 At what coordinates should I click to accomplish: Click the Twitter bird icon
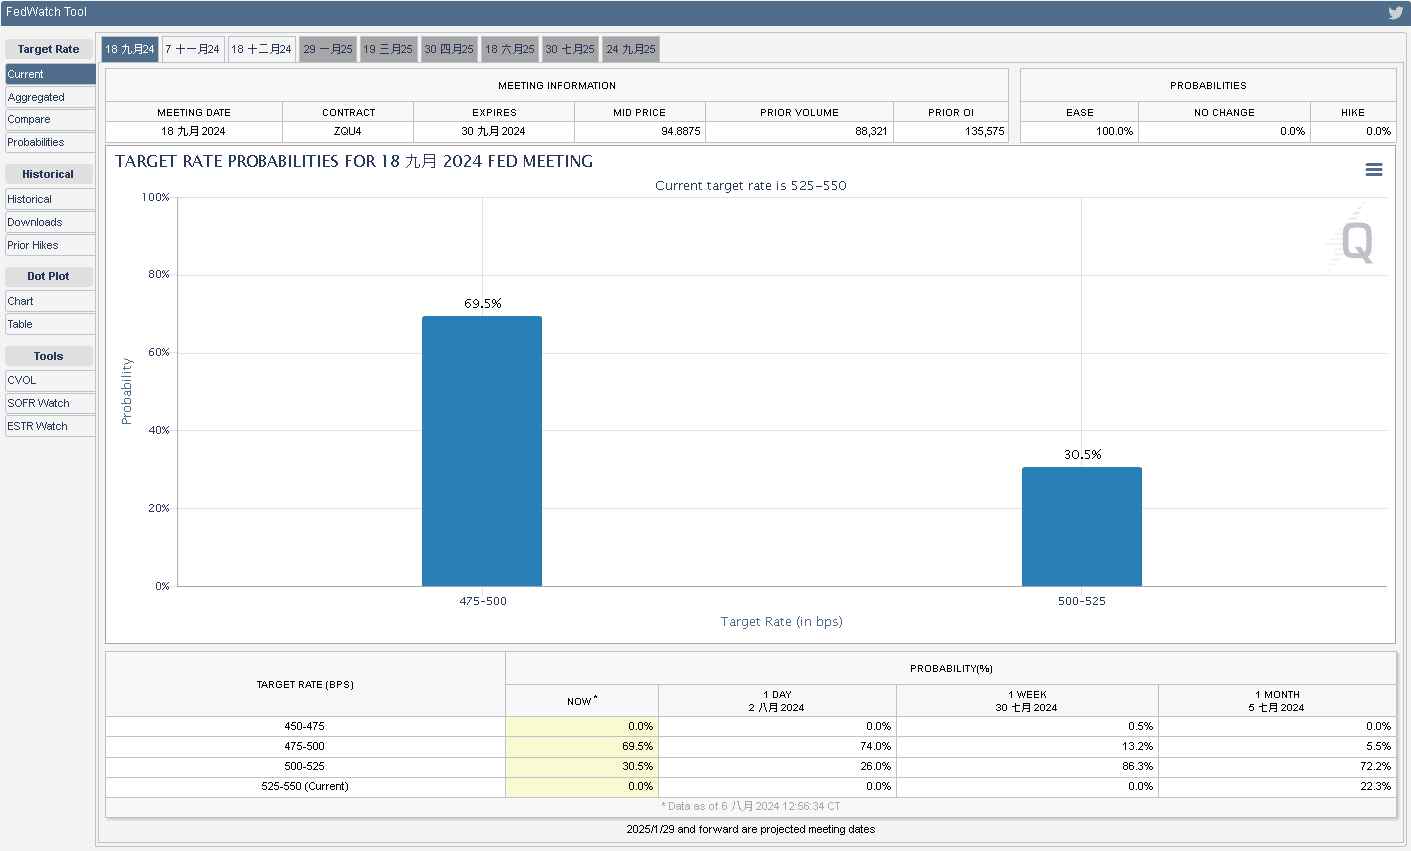pyautogui.click(x=1395, y=13)
